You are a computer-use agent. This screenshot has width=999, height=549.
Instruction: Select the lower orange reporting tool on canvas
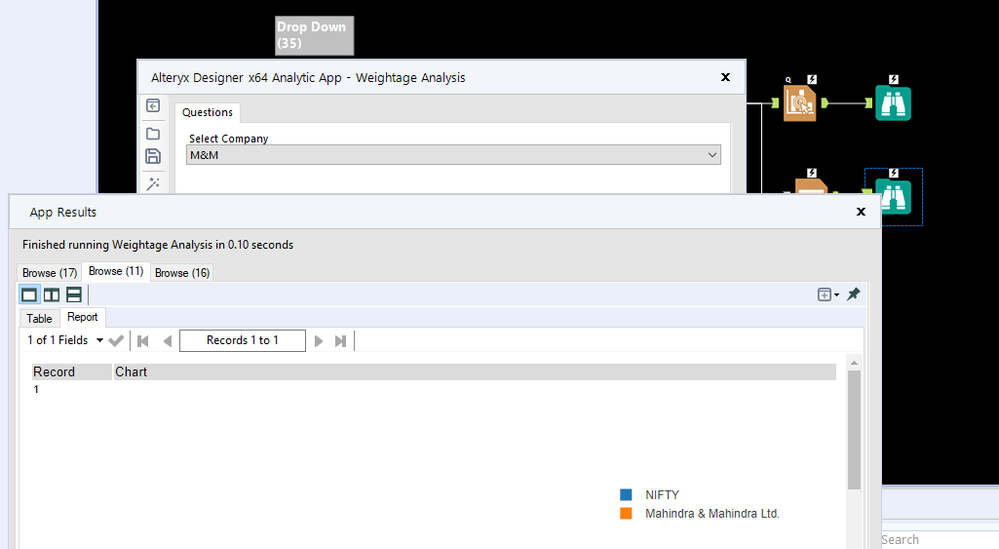[811, 186]
